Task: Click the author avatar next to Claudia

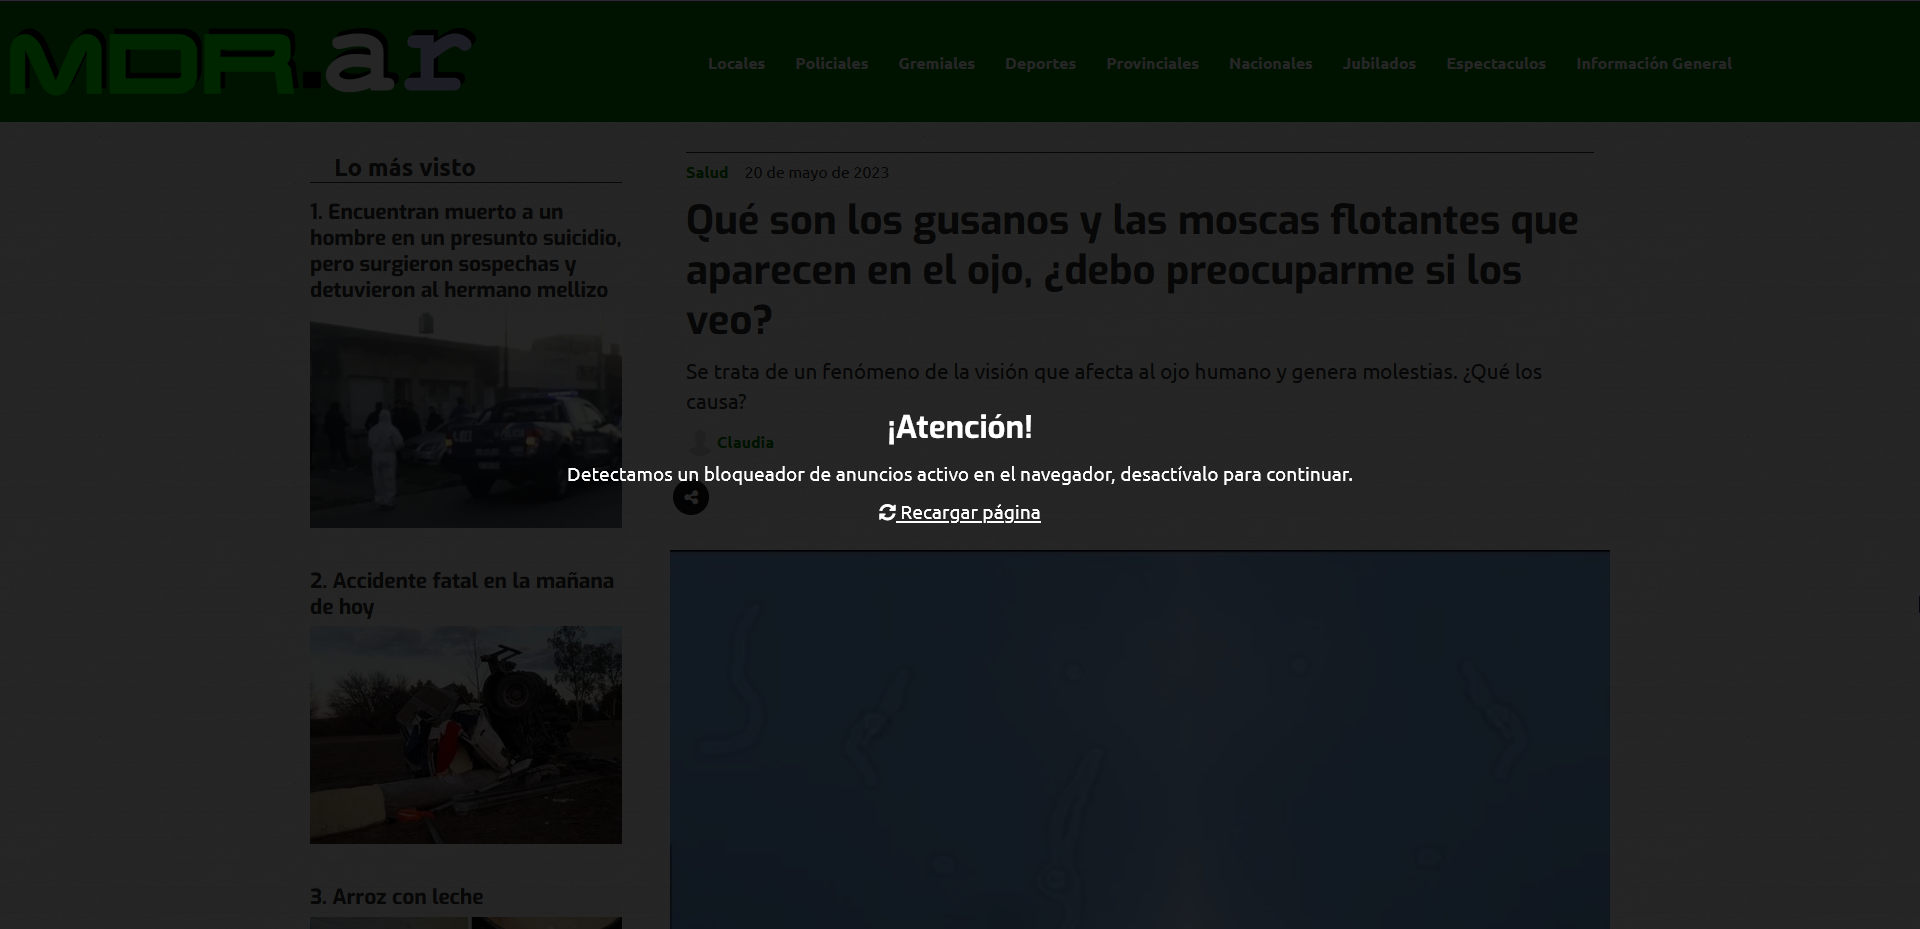Action: click(700, 442)
